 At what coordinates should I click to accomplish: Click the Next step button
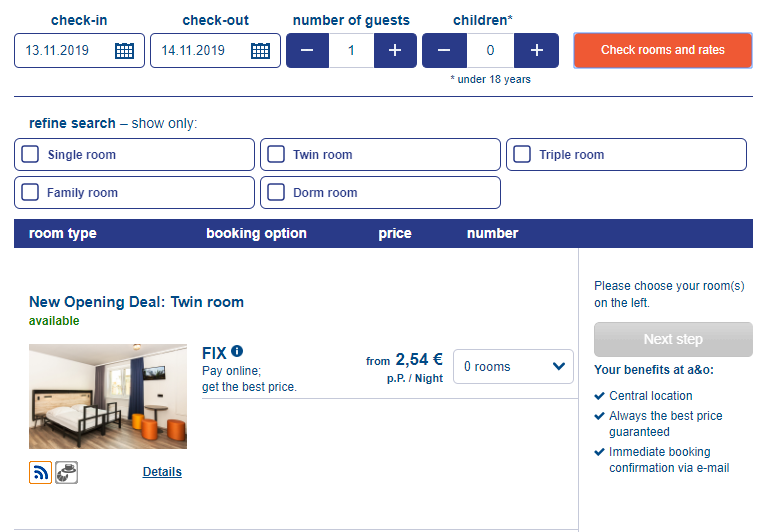pyautogui.click(x=673, y=339)
